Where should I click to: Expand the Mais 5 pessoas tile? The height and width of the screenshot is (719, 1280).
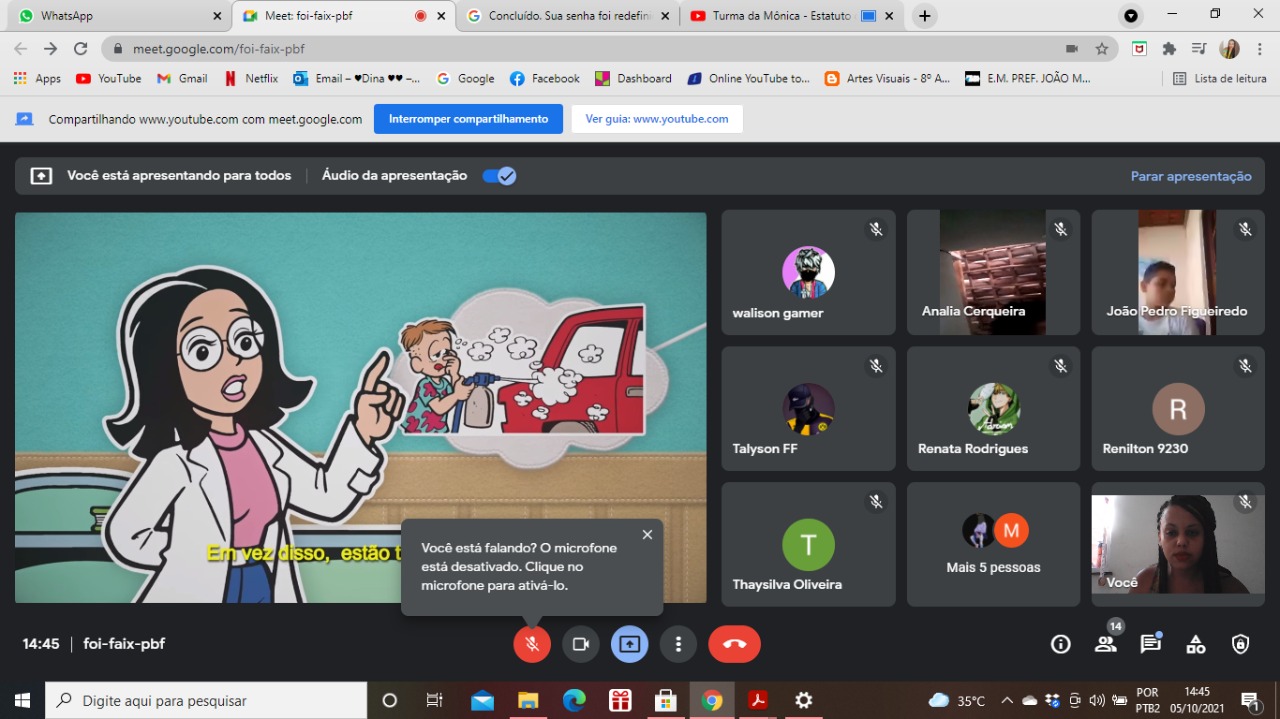coord(993,545)
